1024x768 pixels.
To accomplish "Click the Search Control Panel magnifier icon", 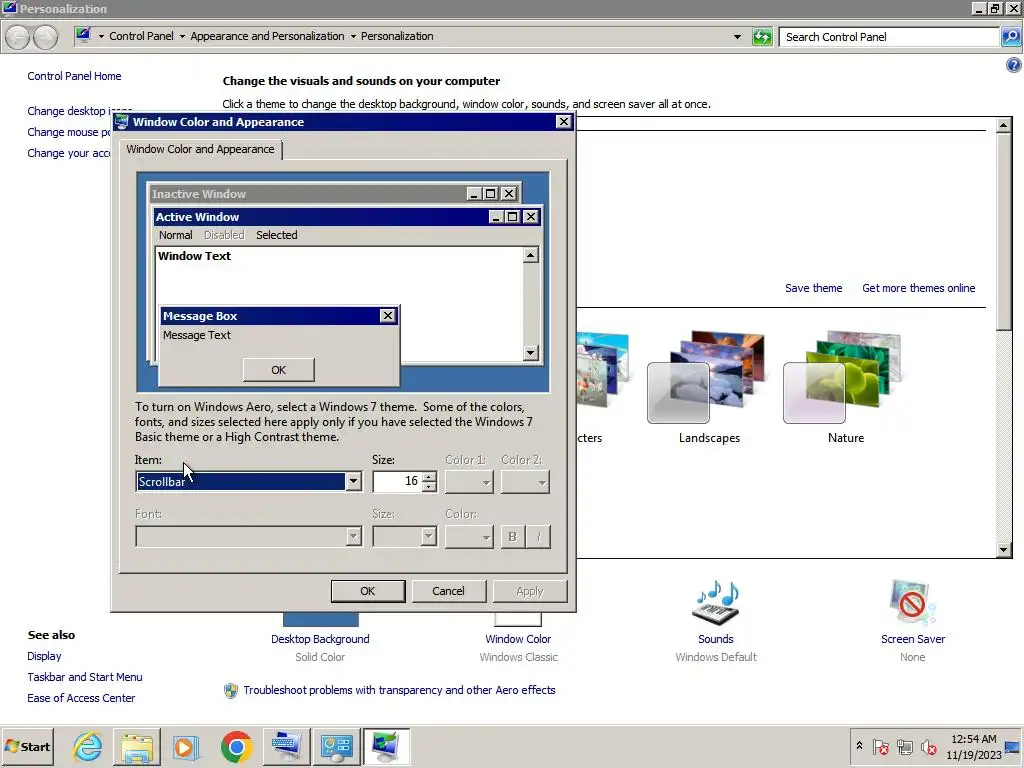I will (1011, 37).
